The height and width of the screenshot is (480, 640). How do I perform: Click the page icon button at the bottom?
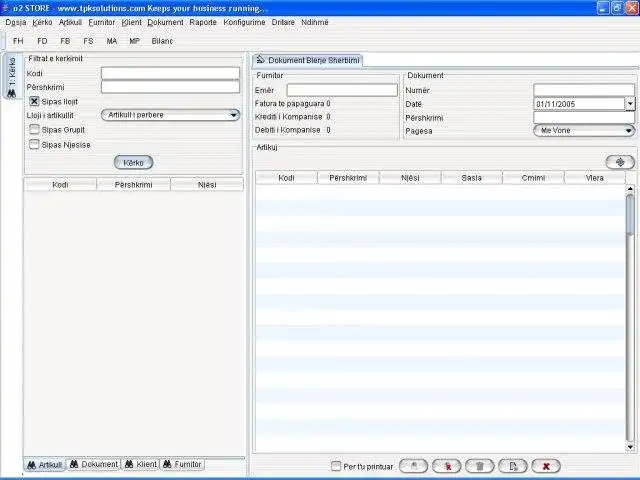click(x=513, y=466)
